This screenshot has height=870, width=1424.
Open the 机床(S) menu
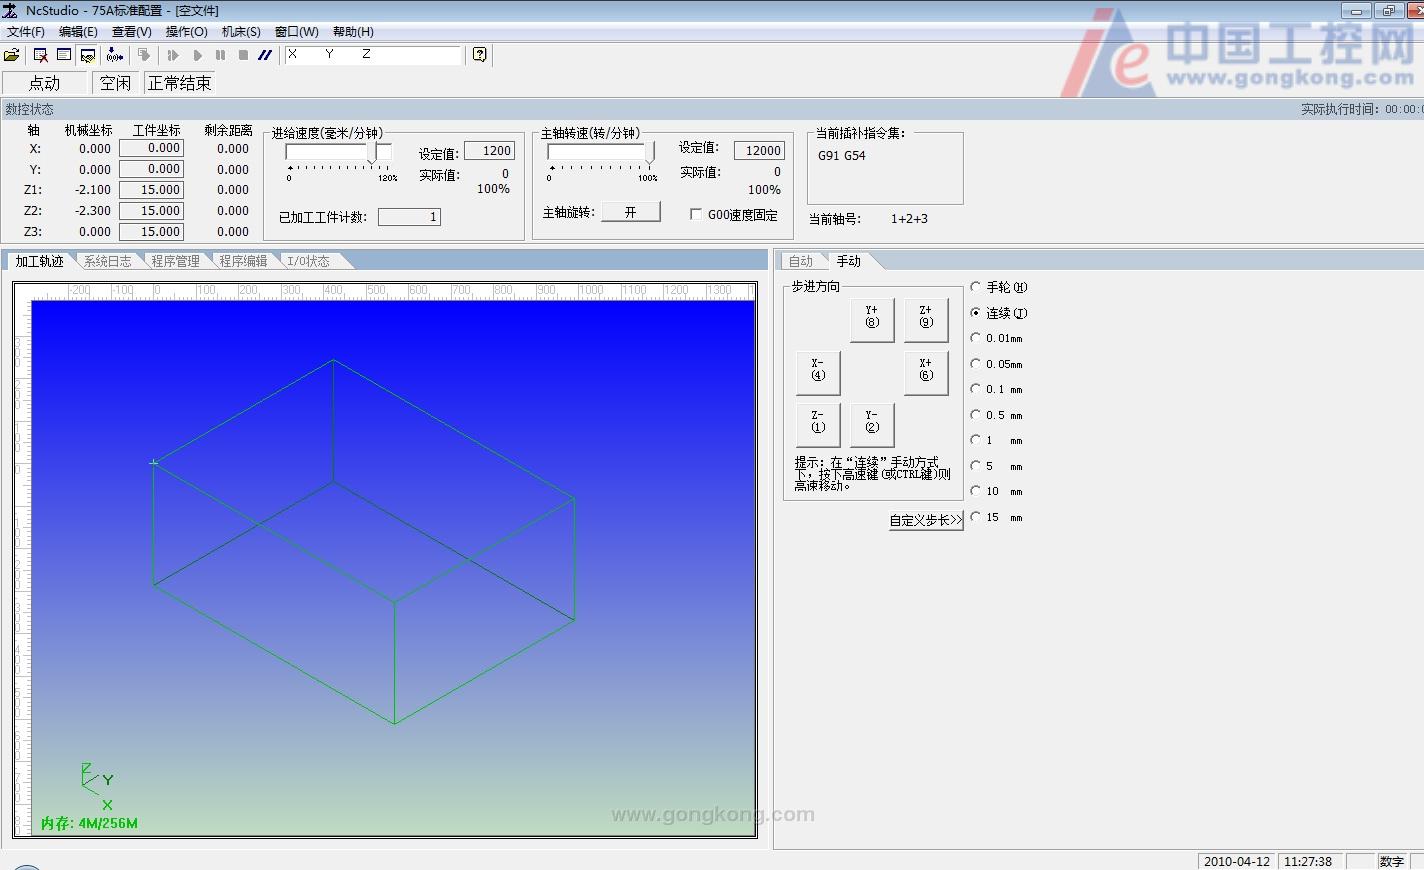241,32
